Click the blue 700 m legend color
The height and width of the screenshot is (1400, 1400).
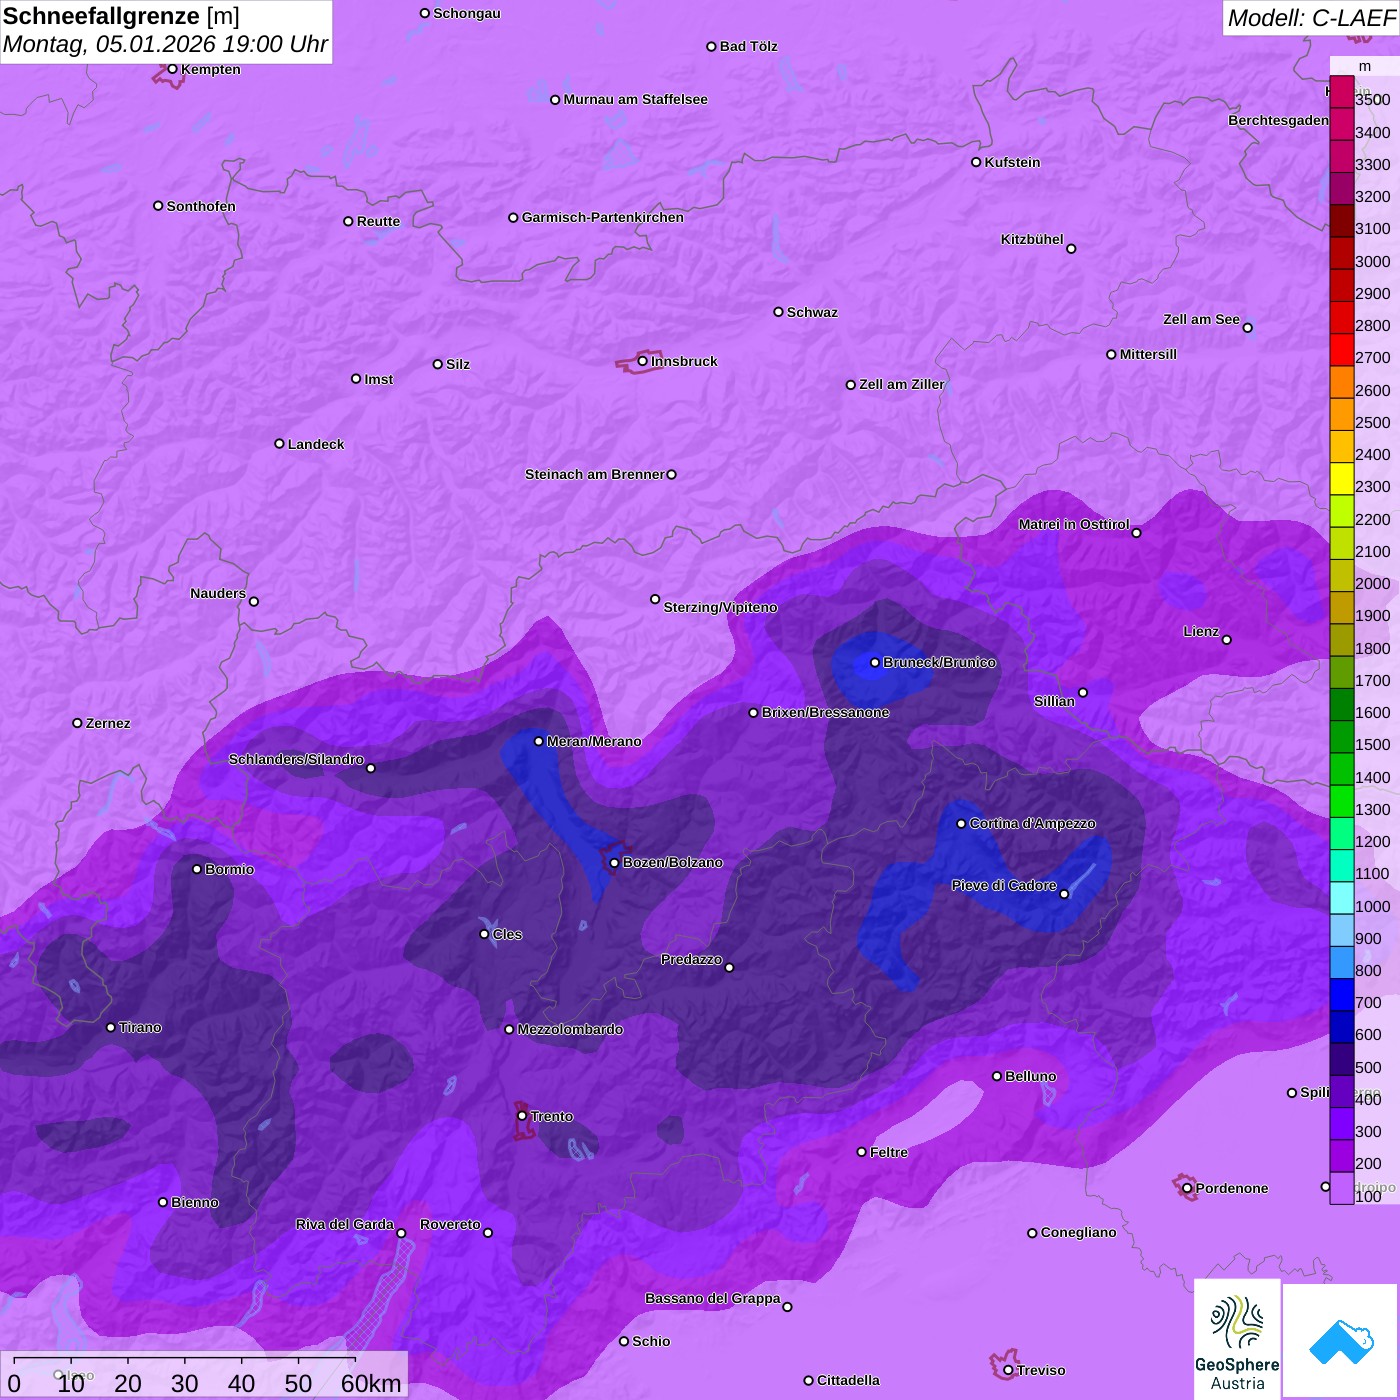1341,995
